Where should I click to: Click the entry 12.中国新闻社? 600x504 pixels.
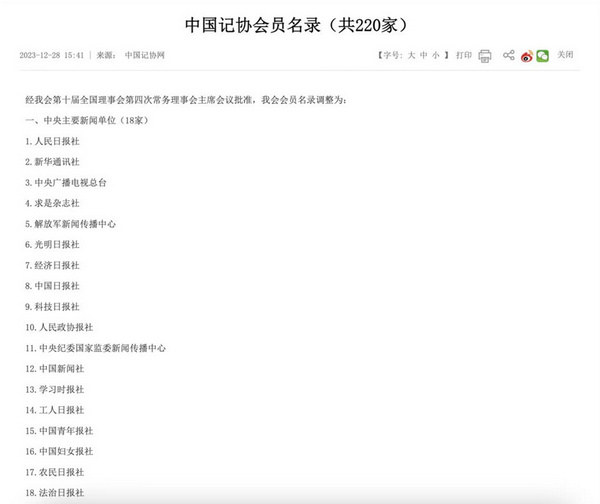pos(55,369)
